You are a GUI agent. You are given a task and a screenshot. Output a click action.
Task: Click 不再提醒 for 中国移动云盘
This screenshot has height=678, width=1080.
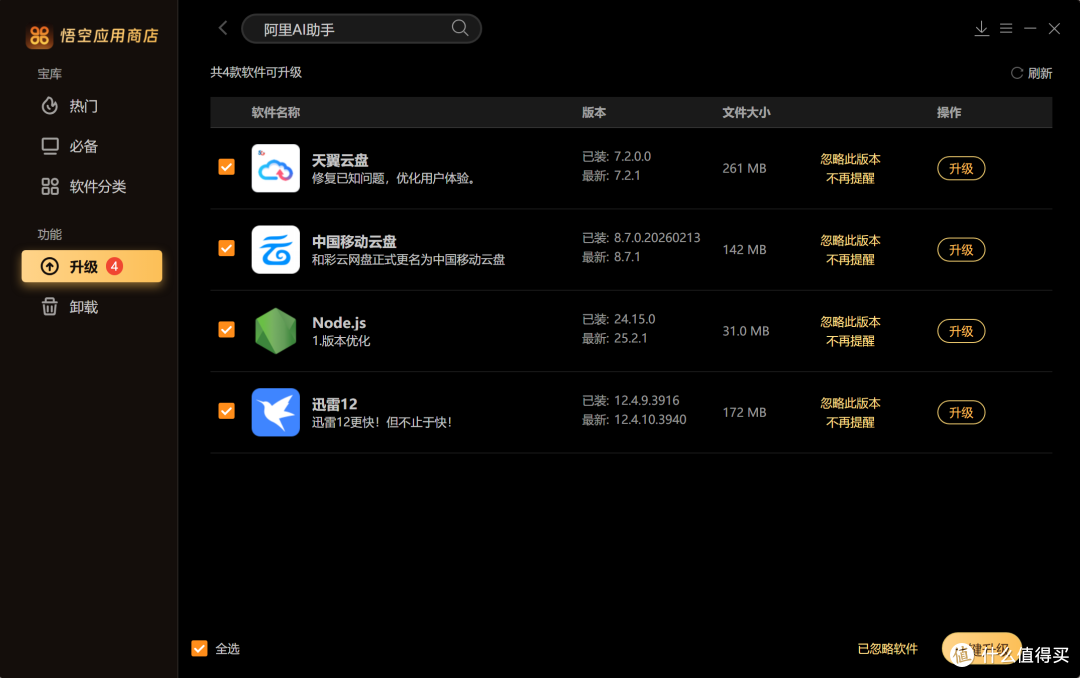(850, 260)
